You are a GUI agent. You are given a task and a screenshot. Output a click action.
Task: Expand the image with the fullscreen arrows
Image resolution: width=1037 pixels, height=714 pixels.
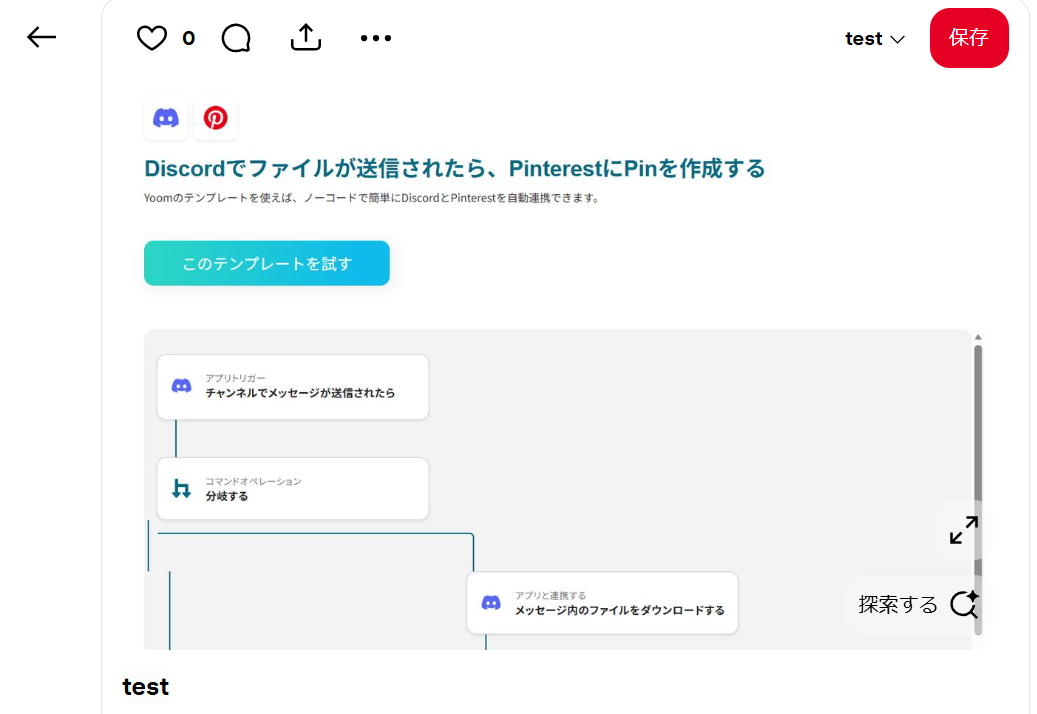point(964,530)
